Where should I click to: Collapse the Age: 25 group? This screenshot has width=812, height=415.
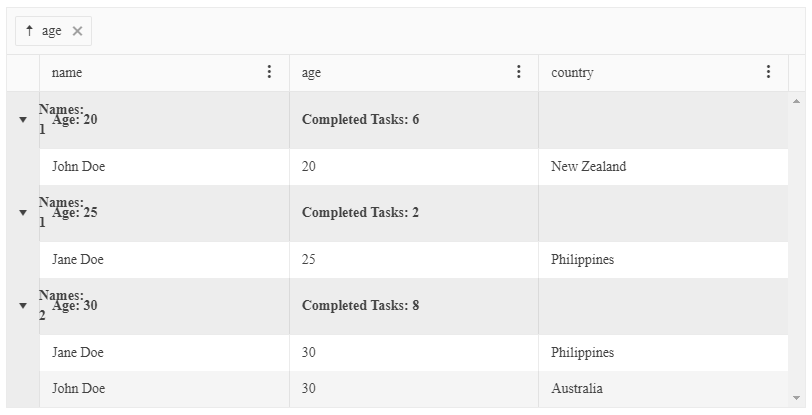23,213
